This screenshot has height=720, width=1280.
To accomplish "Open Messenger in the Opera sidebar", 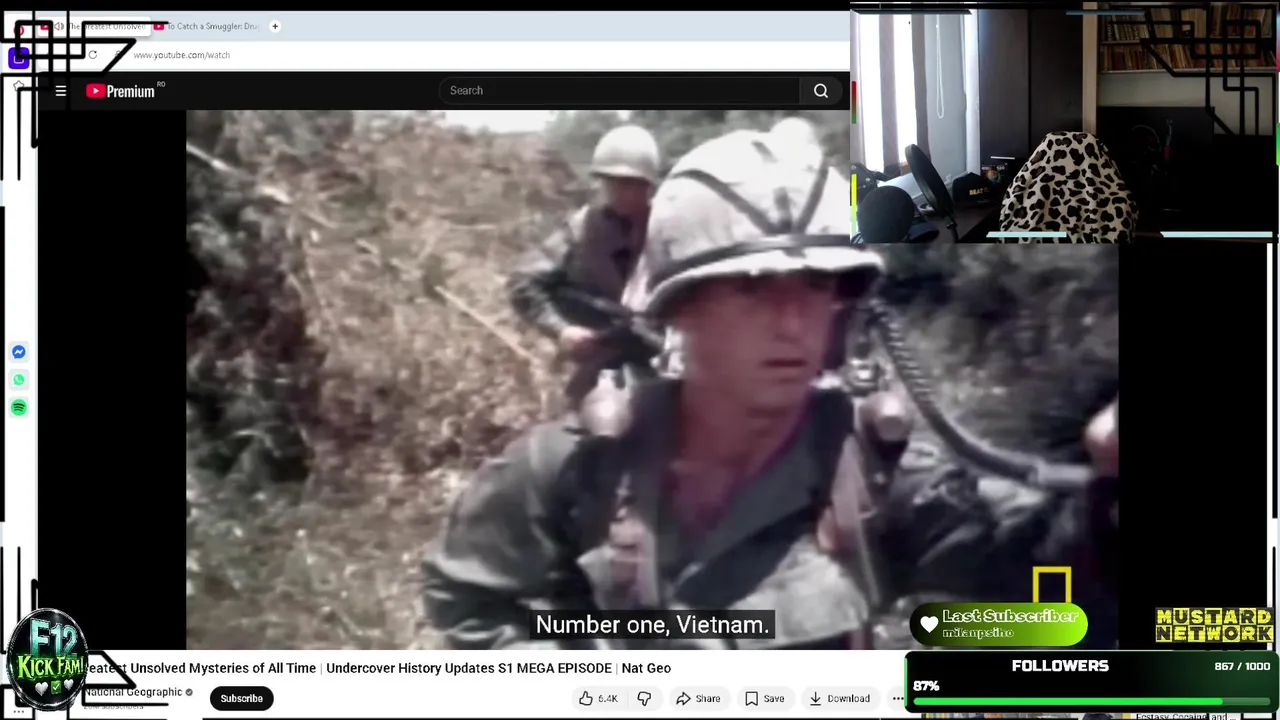I will [x=19, y=352].
